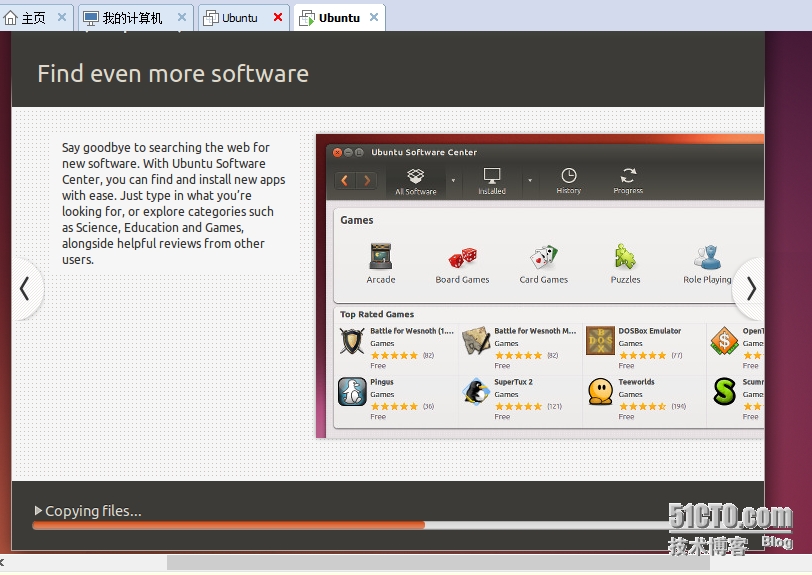Open the Board Games category
812x575 pixels.
[462, 265]
